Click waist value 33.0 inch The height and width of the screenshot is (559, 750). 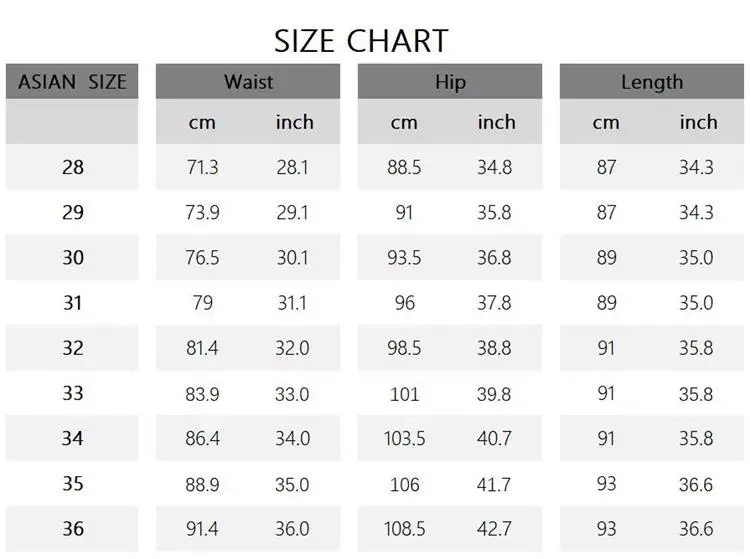point(292,394)
